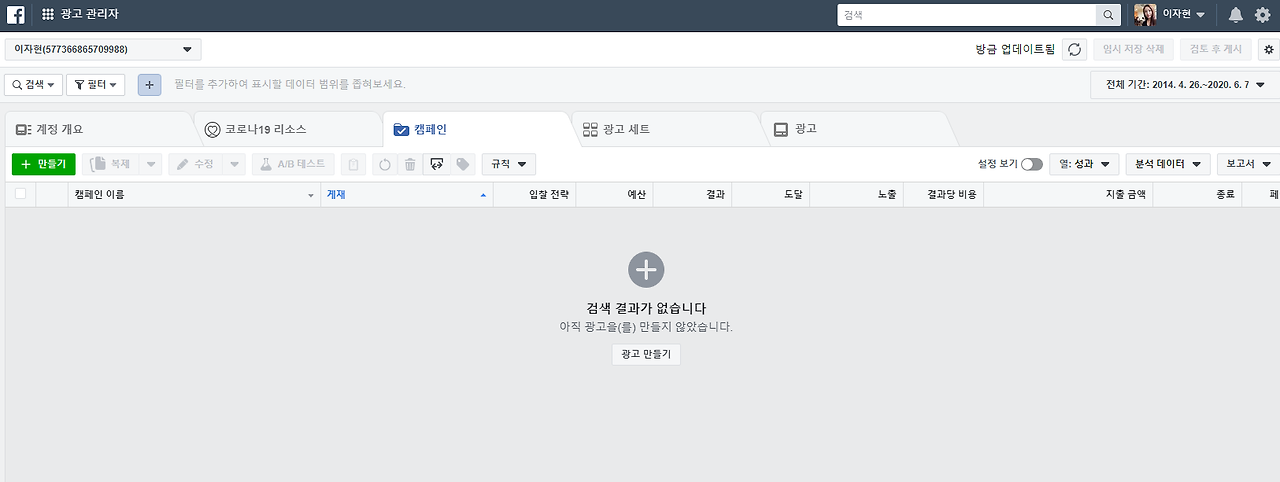Switch to the 코로나19 리소스 tab
Viewport: 1280px width, 482px height.
click(x=287, y=130)
